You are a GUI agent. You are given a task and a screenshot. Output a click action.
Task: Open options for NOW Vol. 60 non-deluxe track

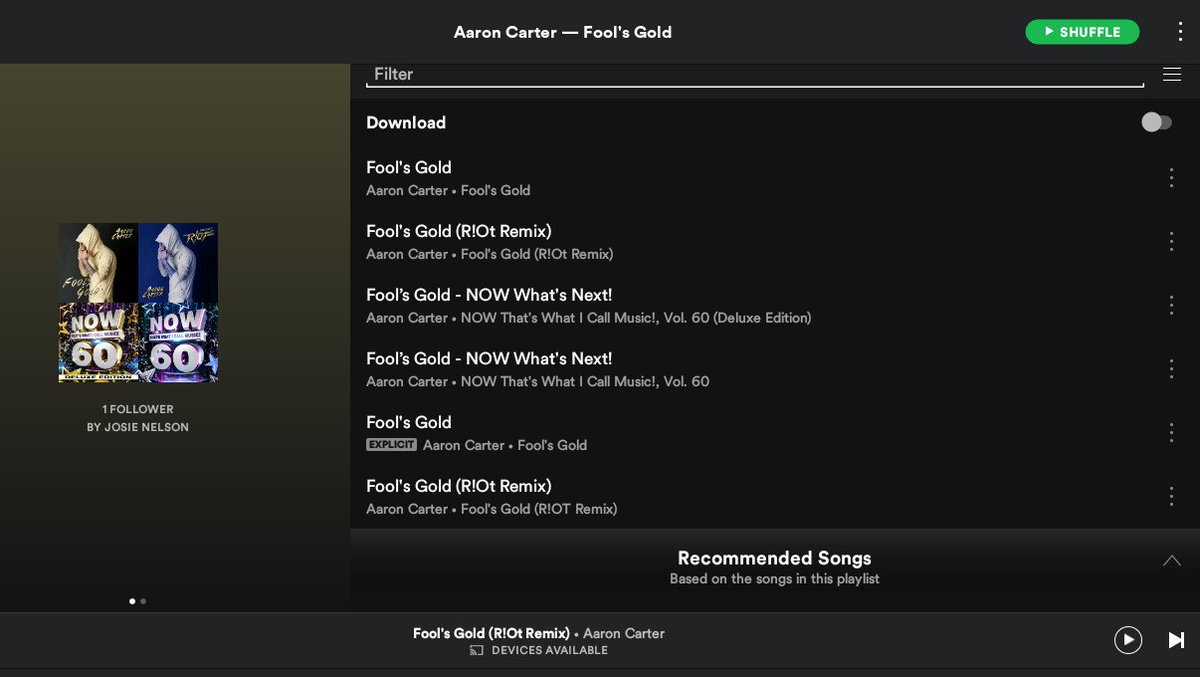point(1171,369)
